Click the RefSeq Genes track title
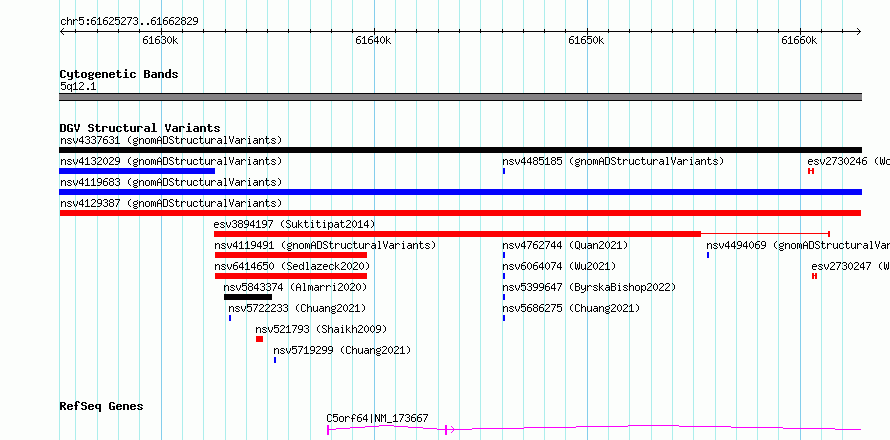 tap(102, 406)
